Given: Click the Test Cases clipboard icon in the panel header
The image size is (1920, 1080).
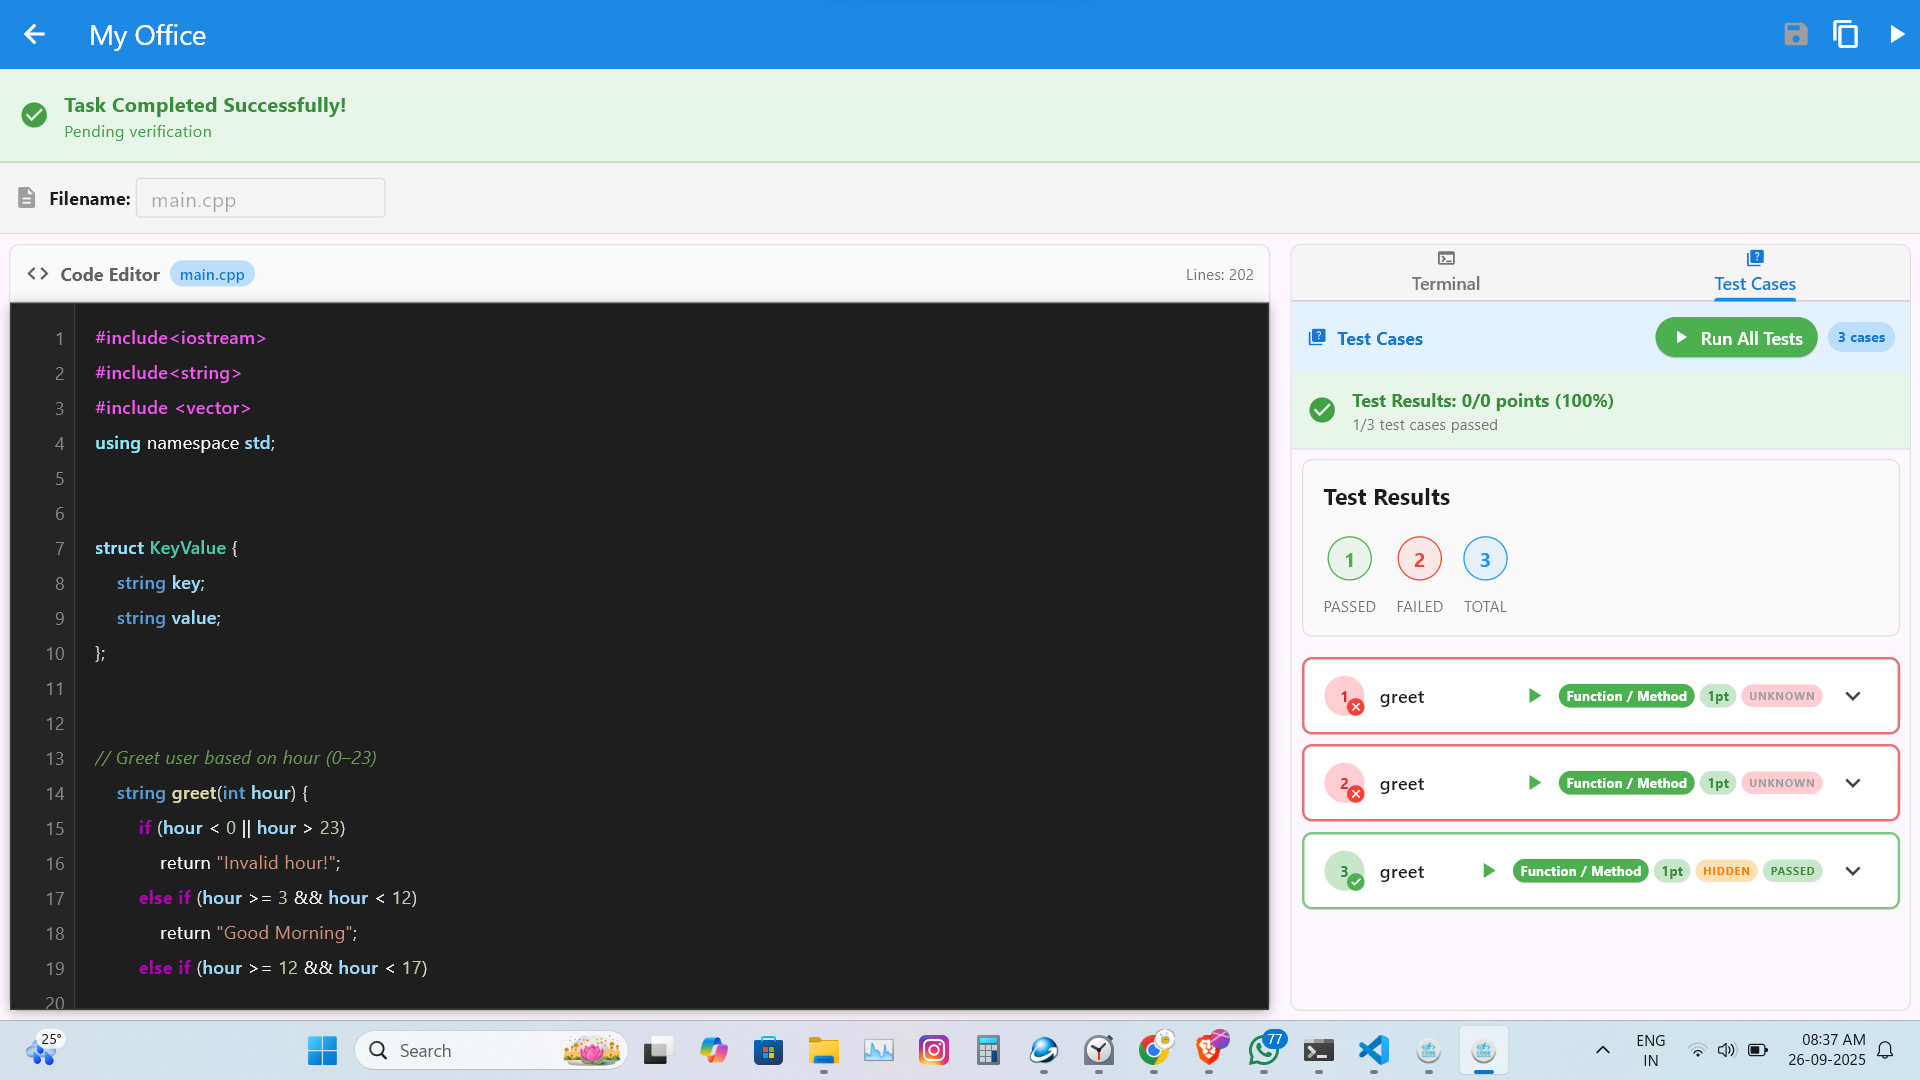Looking at the screenshot, I should pyautogui.click(x=1317, y=337).
